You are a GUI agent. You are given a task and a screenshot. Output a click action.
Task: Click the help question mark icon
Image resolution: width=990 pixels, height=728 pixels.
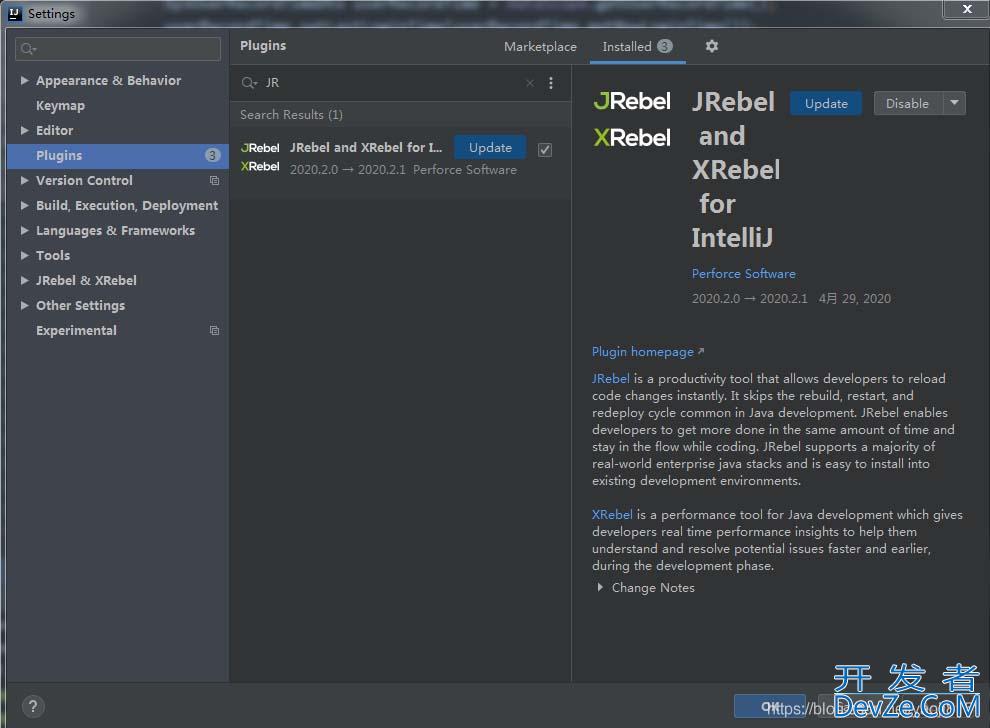point(33,706)
